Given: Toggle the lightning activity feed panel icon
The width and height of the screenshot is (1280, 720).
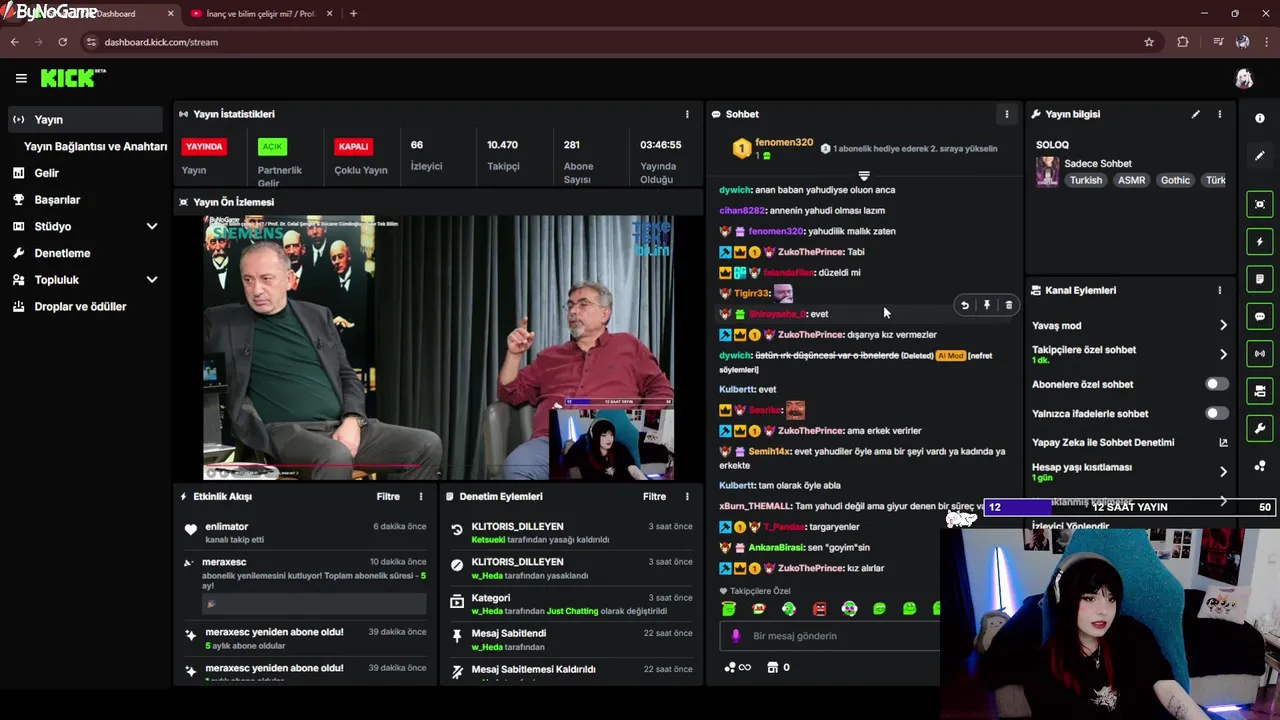Looking at the screenshot, I should pos(1260,242).
